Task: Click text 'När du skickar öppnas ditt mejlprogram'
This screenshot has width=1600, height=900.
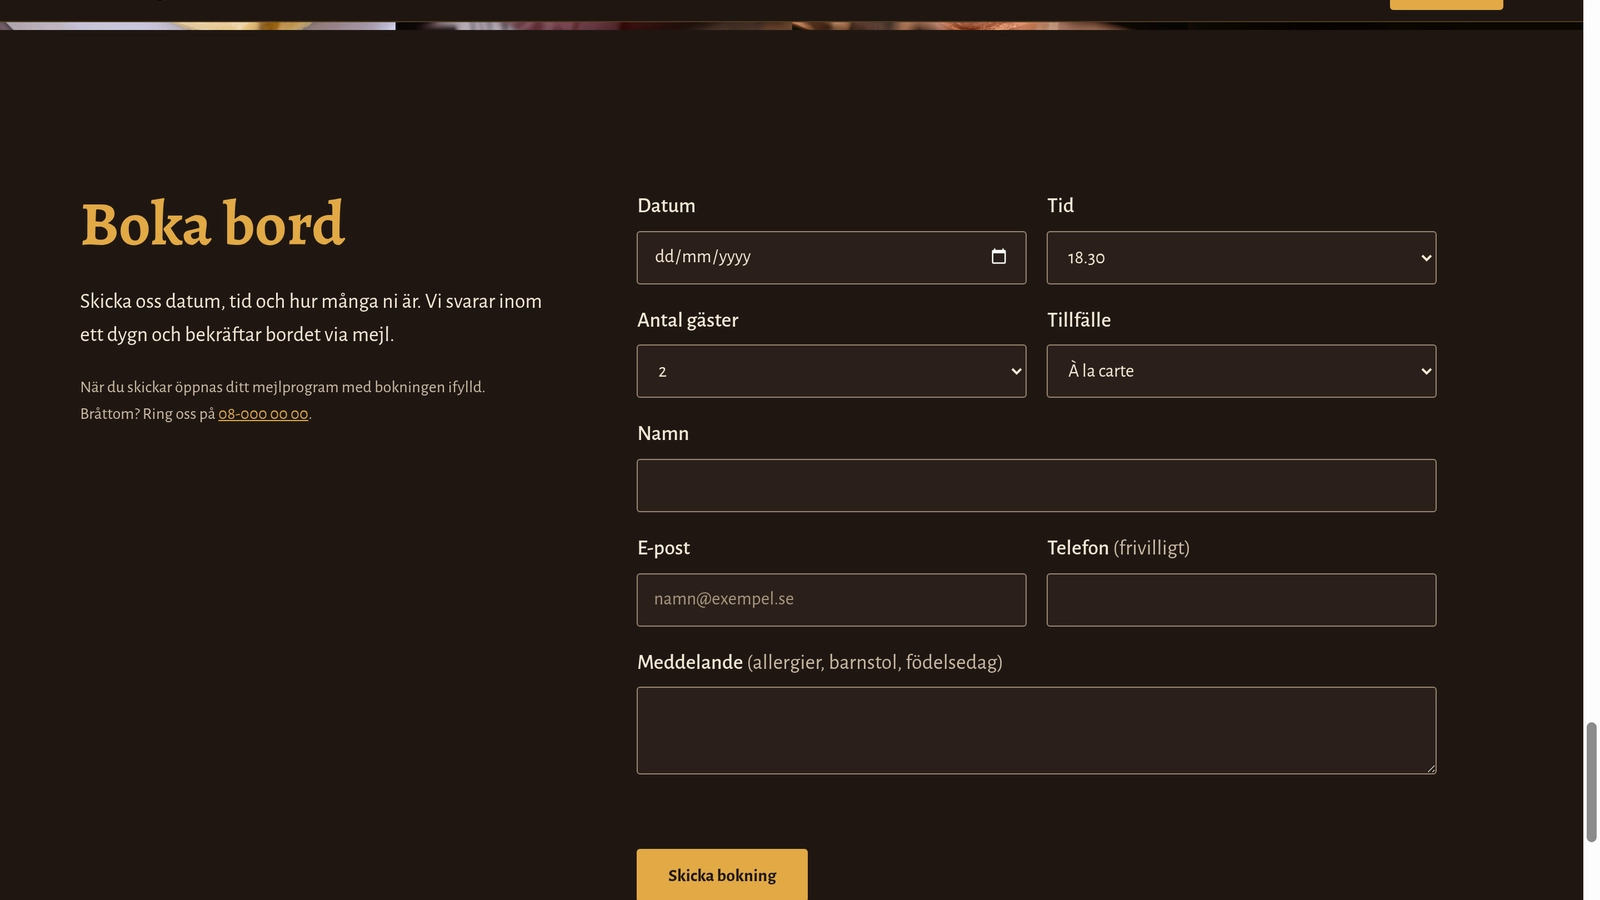Action: 209,387
